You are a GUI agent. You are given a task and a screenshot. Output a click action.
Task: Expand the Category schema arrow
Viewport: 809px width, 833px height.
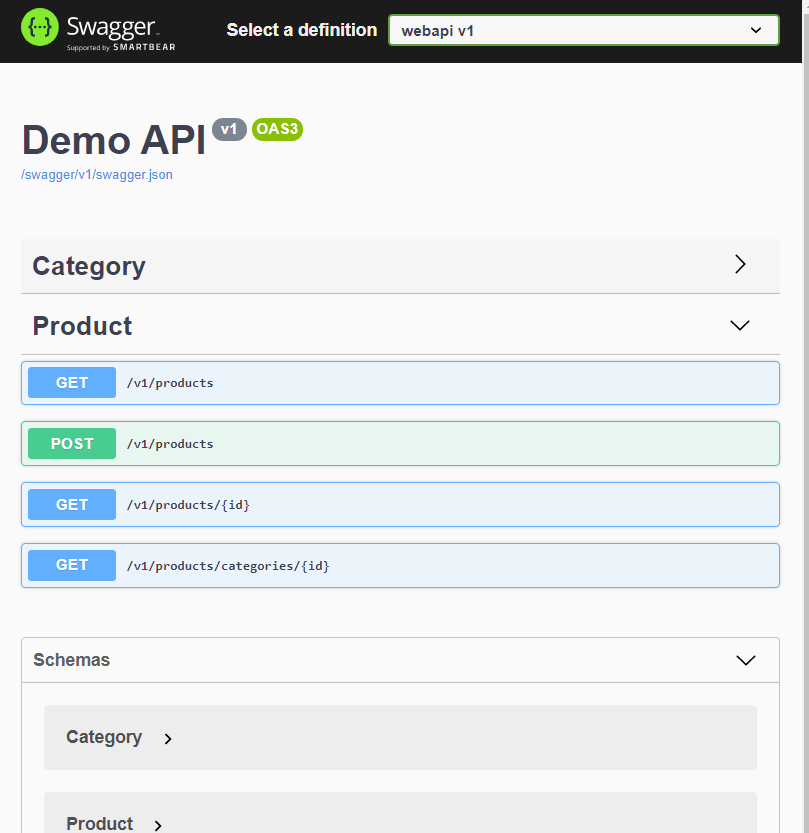[168, 739]
